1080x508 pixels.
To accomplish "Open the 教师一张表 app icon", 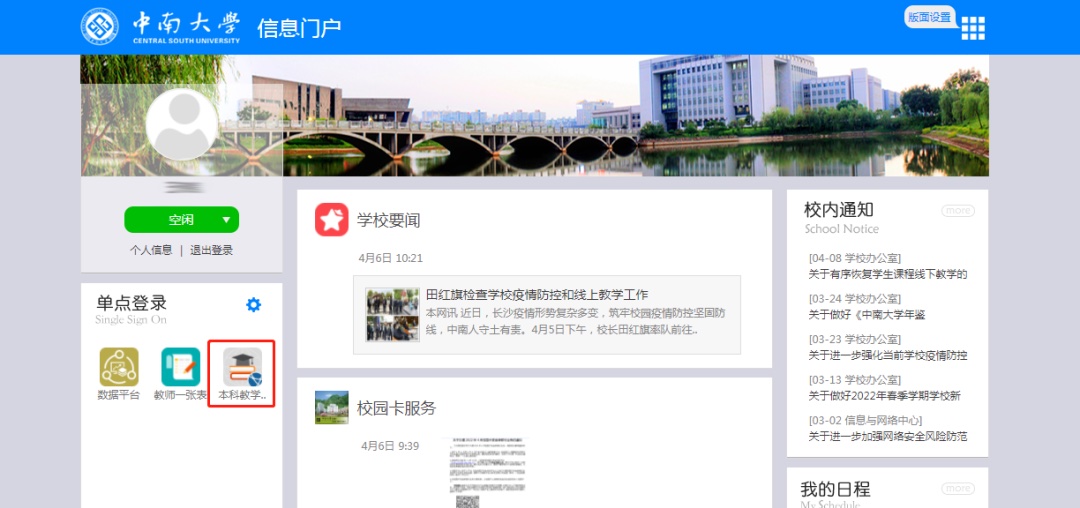I will 181,367.
